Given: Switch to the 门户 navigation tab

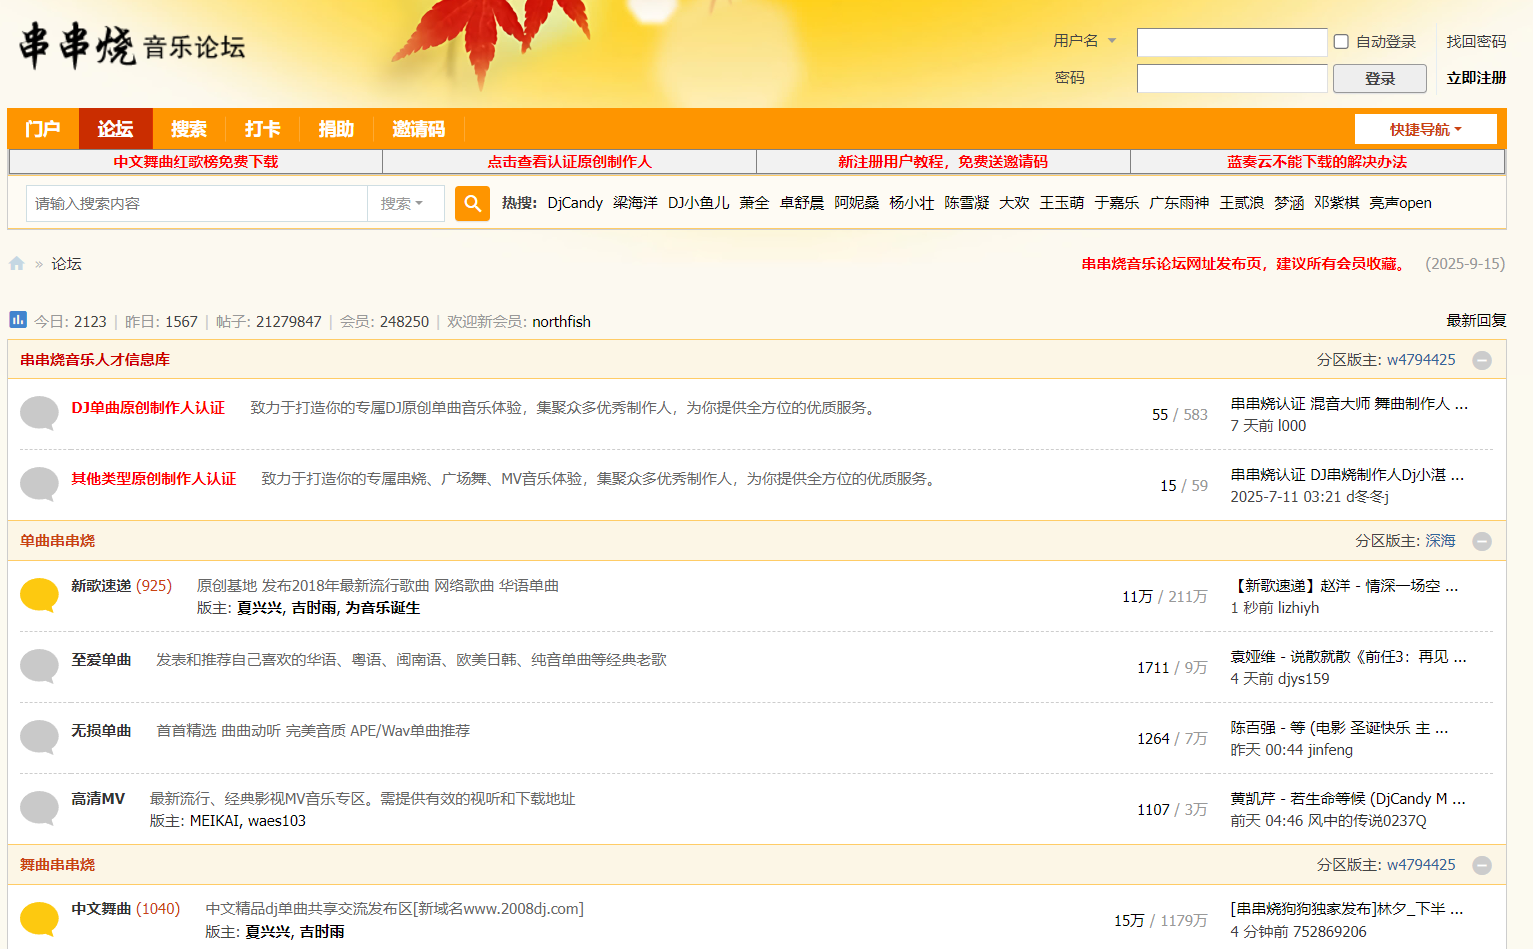Looking at the screenshot, I should (43, 129).
